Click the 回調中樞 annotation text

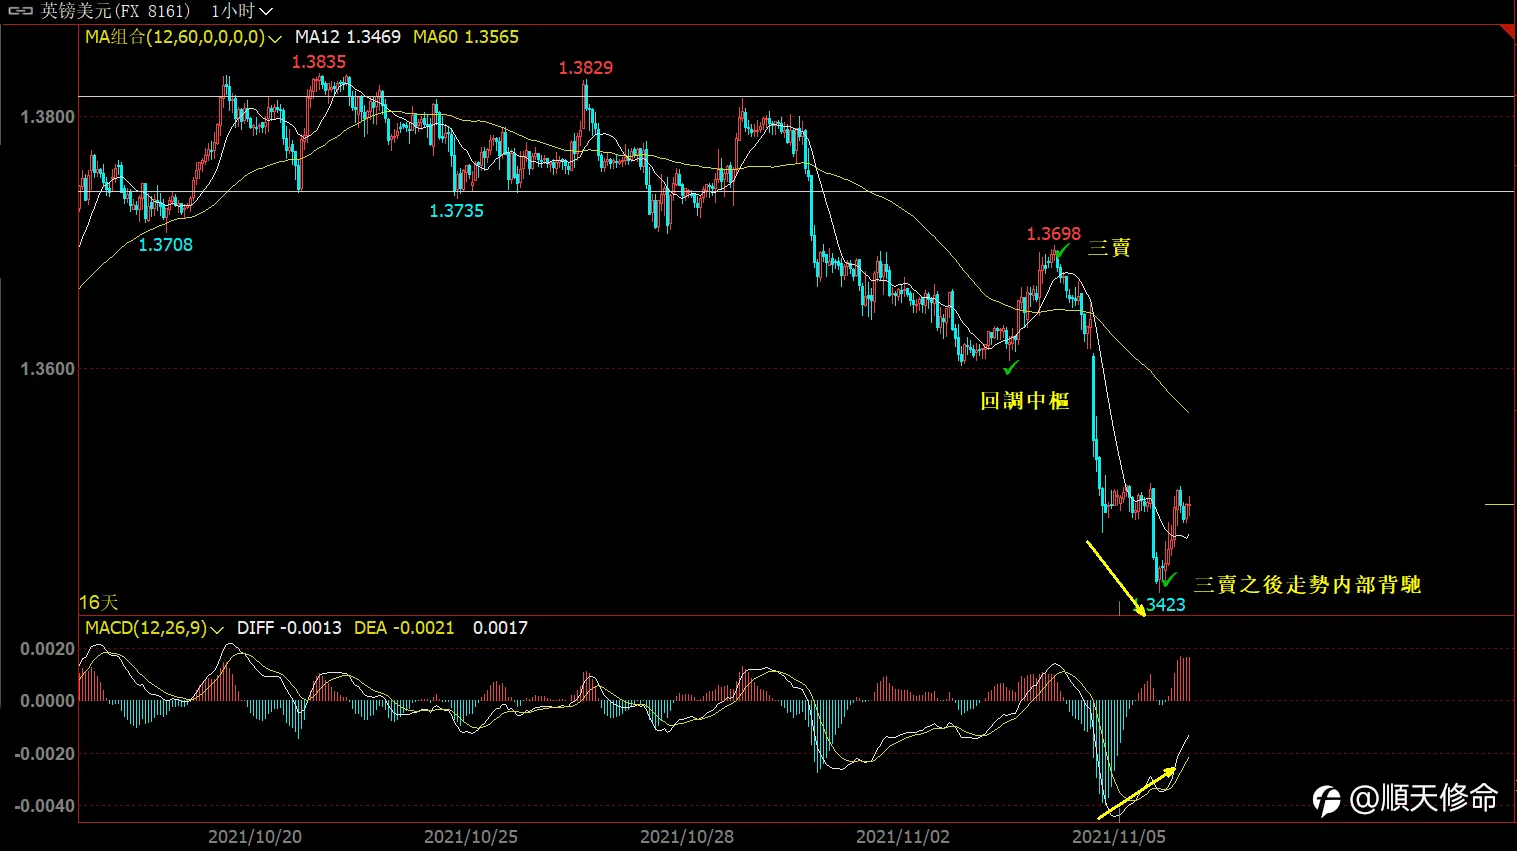tap(1025, 401)
